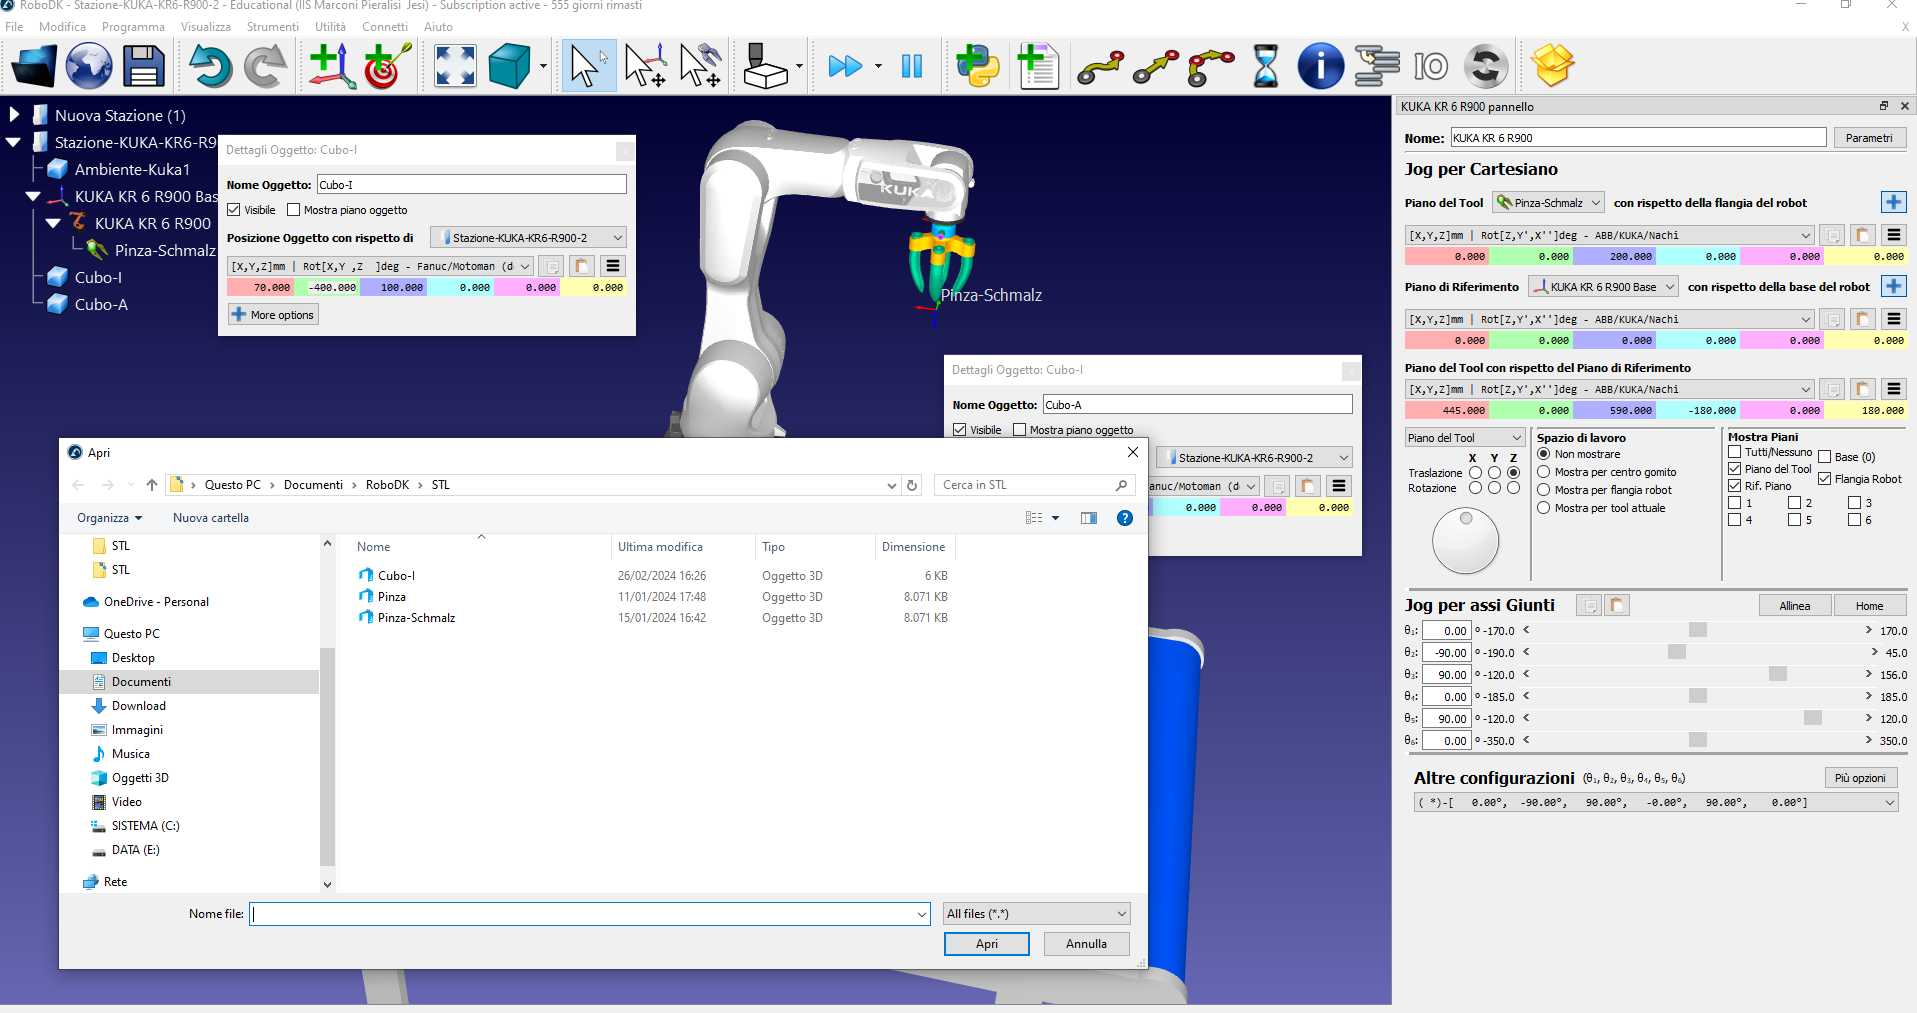Image resolution: width=1917 pixels, height=1013 pixels.
Task: Open the Altre configurazioni joints dropdown
Action: 1656,803
